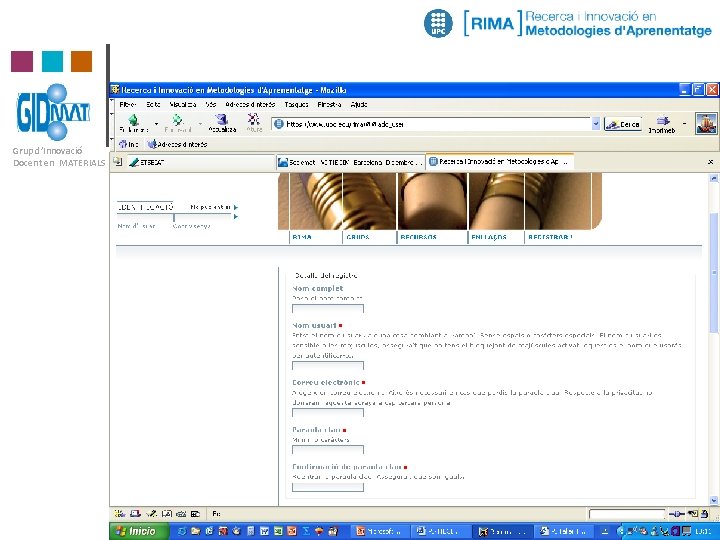Expand the address bar URL dropdown
This screenshot has height=540, width=720.
pos(596,124)
